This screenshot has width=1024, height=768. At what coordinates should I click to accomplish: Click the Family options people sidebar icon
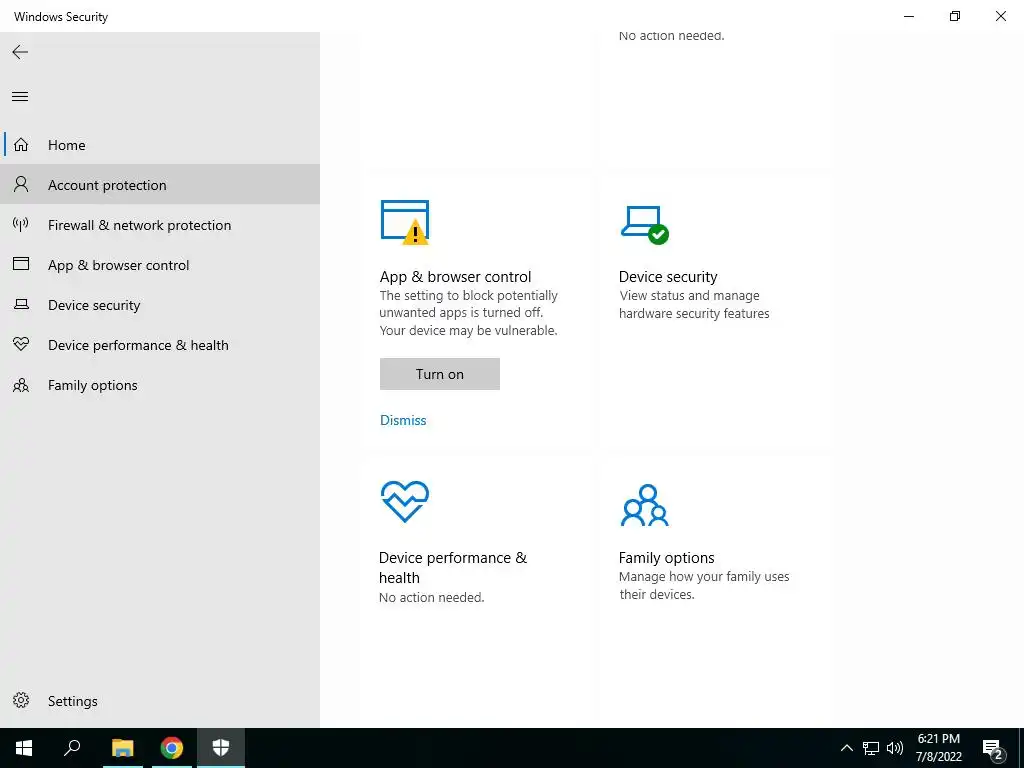[x=21, y=385]
